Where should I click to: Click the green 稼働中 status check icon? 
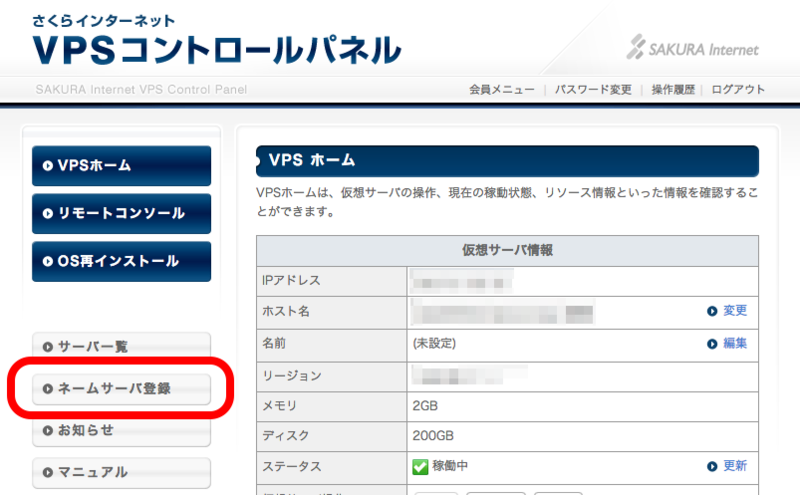click(420, 466)
